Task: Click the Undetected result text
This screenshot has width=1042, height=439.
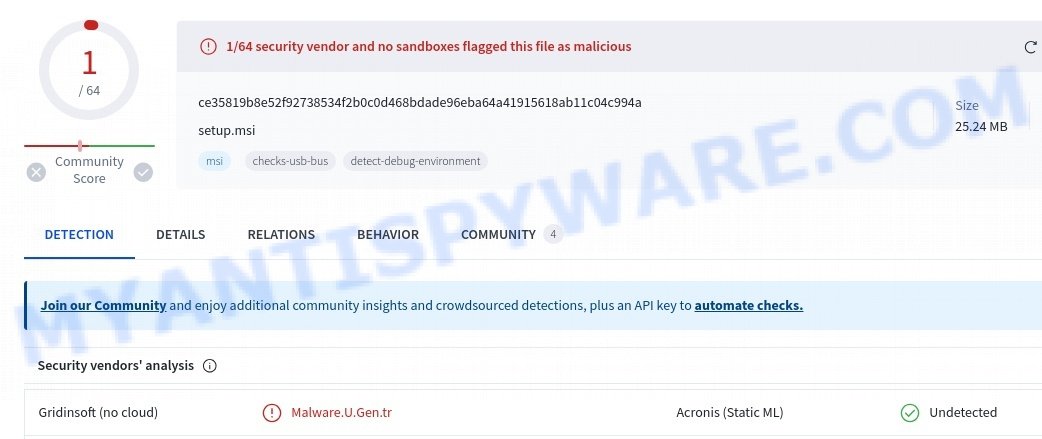Action: [x=963, y=412]
